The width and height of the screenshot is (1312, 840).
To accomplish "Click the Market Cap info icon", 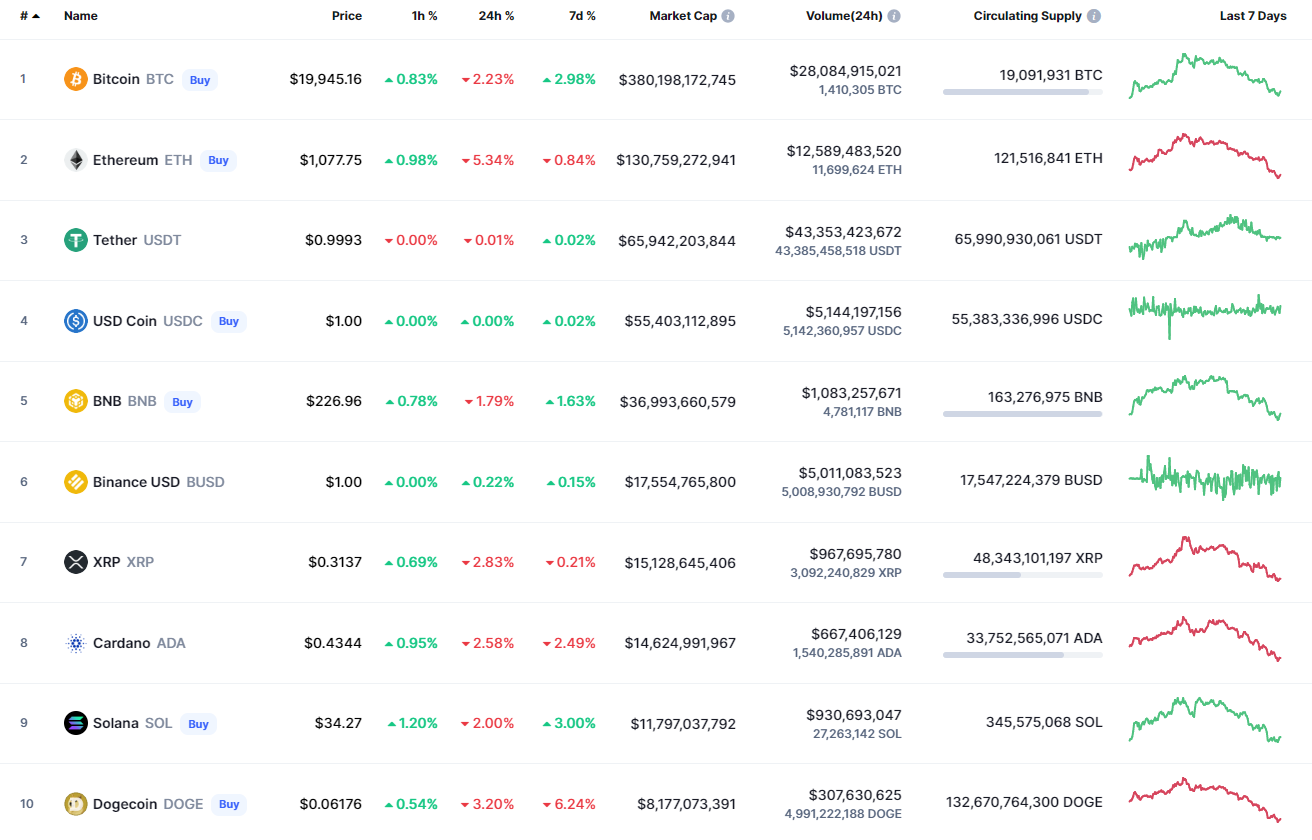I will 728,16.
